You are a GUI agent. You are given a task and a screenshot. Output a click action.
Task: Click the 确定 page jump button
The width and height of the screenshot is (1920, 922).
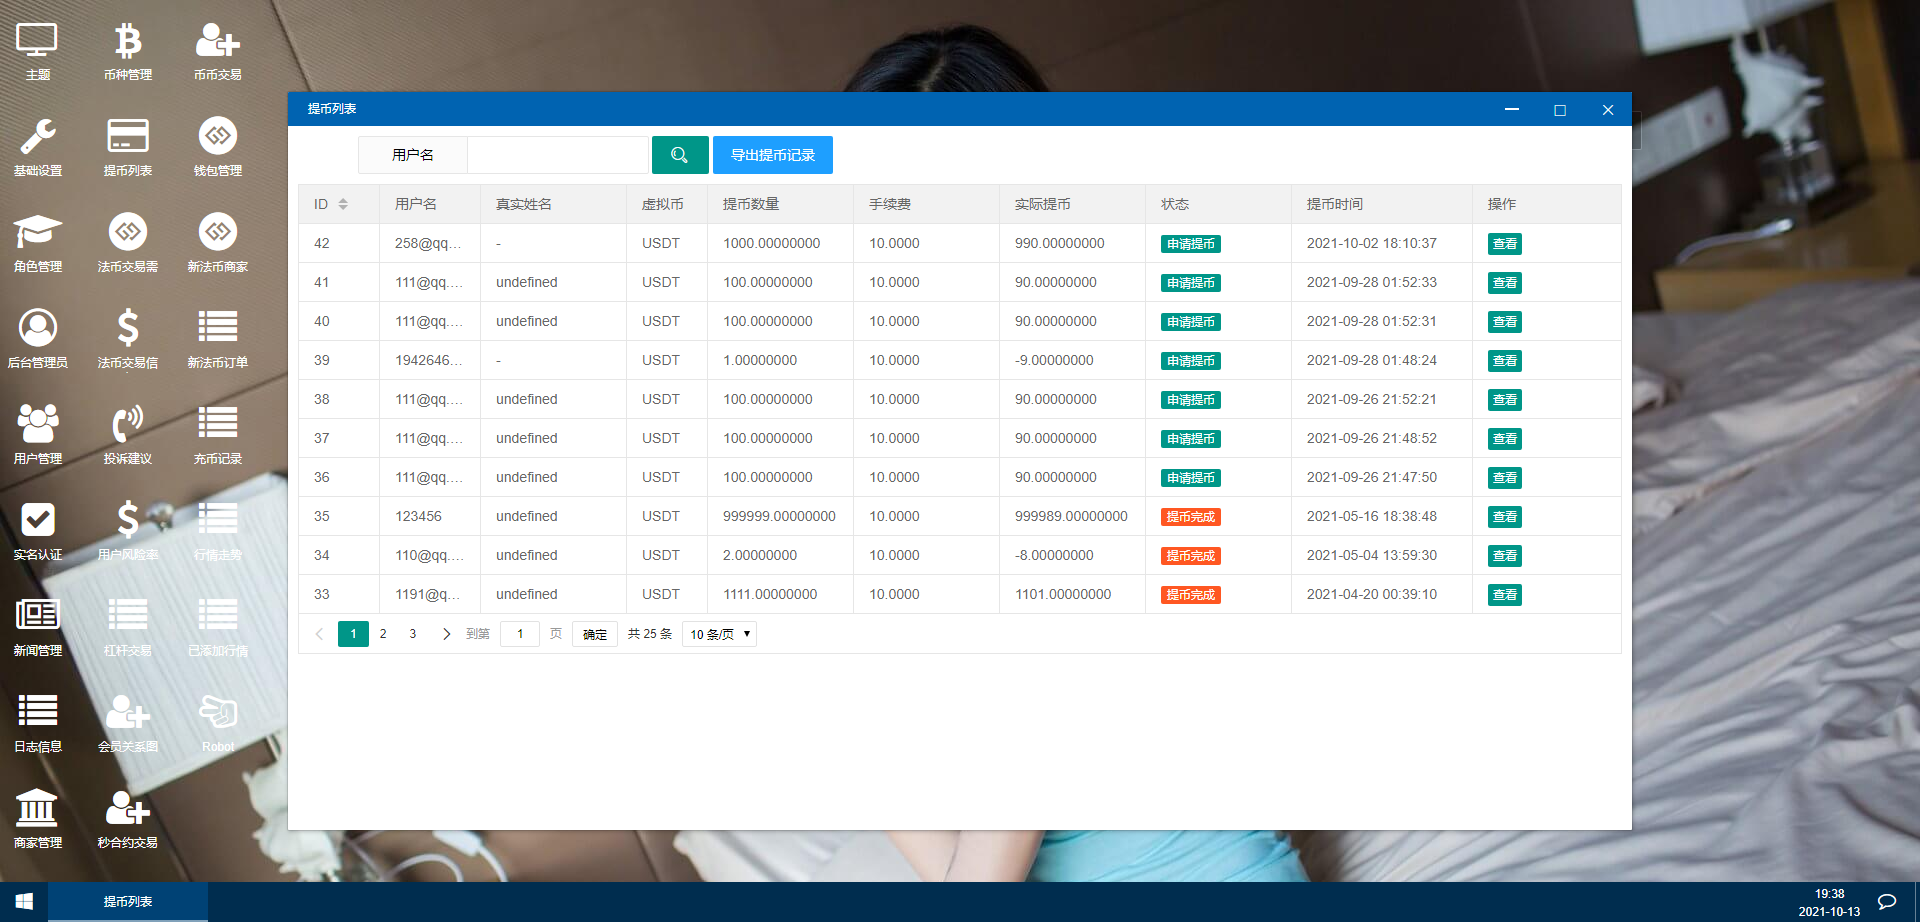point(595,634)
